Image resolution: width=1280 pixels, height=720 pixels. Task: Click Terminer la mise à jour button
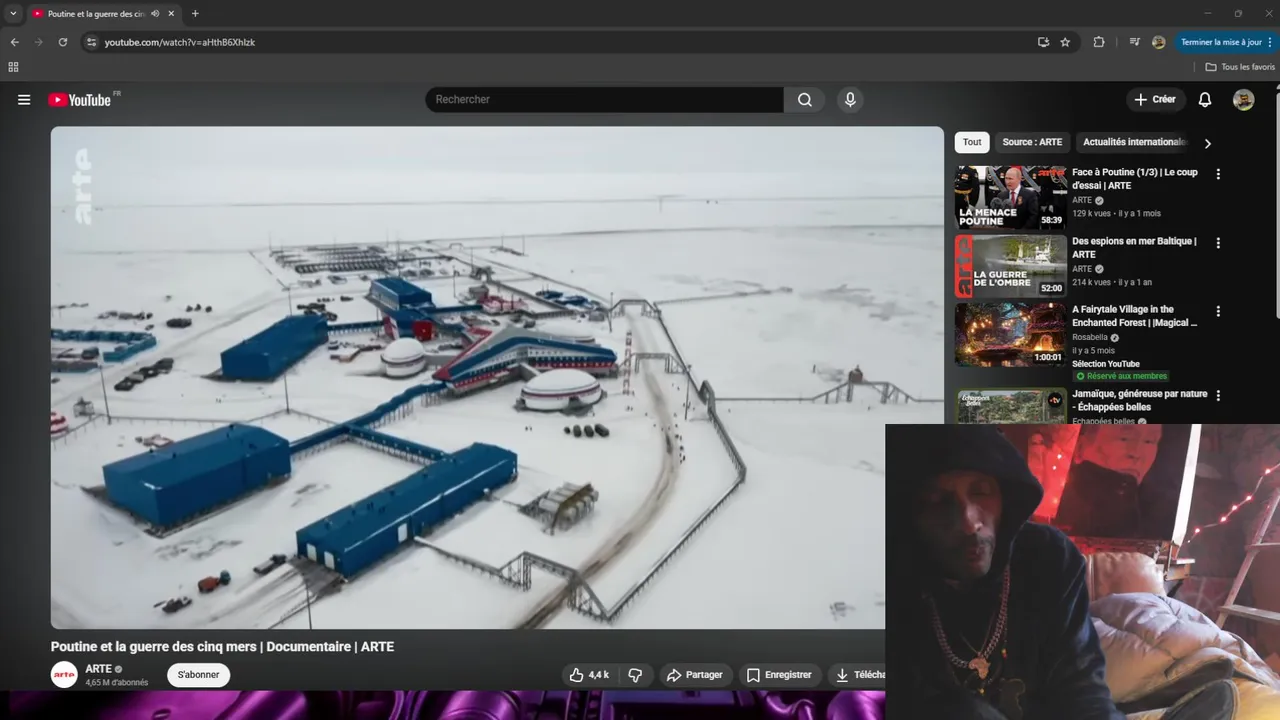(x=1221, y=42)
